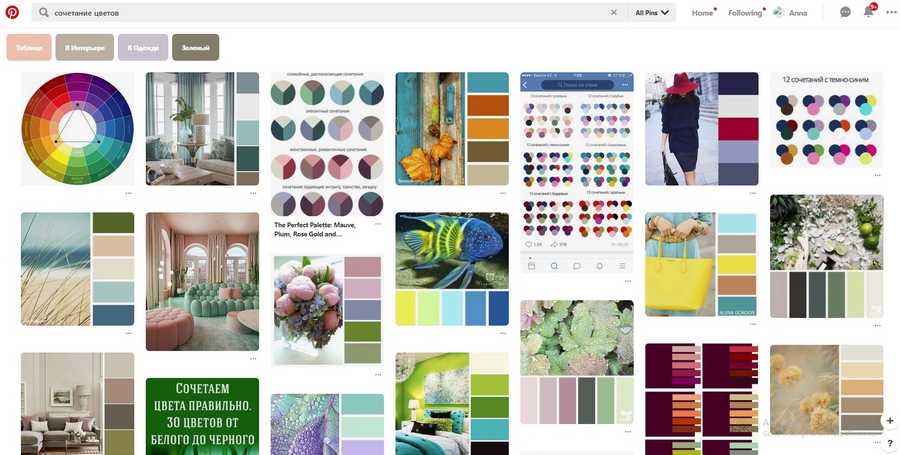Open the autumn leaves on teal door pin
This screenshot has height=455, width=900.
[452, 129]
